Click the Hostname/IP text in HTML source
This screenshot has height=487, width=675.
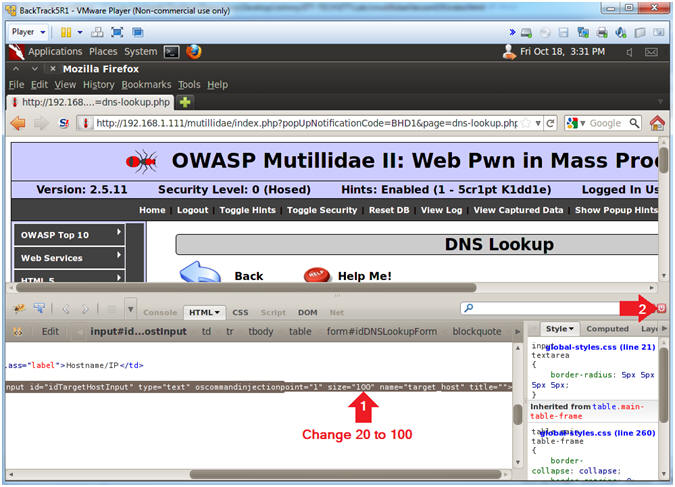click(x=92, y=365)
